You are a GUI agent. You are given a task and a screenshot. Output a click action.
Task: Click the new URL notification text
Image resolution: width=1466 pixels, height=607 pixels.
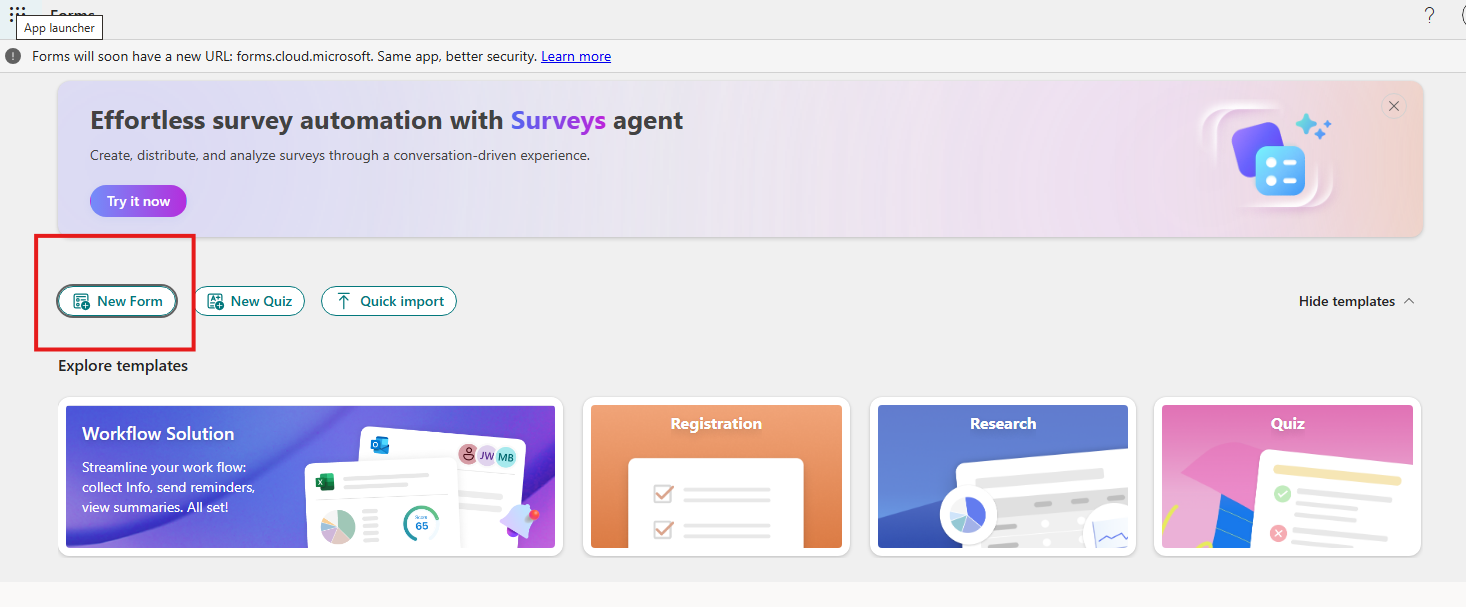tap(285, 57)
